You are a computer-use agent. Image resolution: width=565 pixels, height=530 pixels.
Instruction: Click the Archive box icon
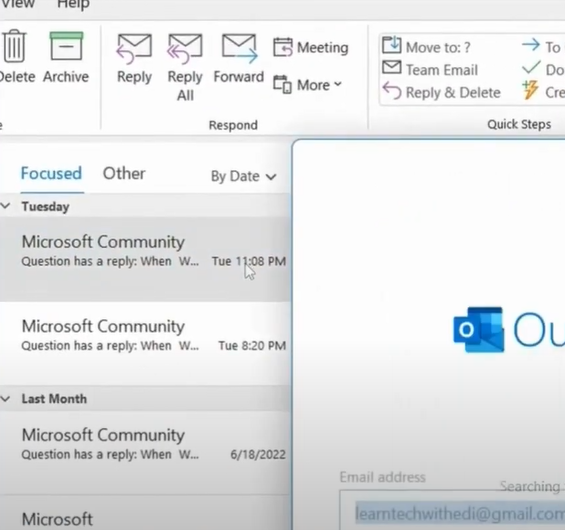[66, 46]
